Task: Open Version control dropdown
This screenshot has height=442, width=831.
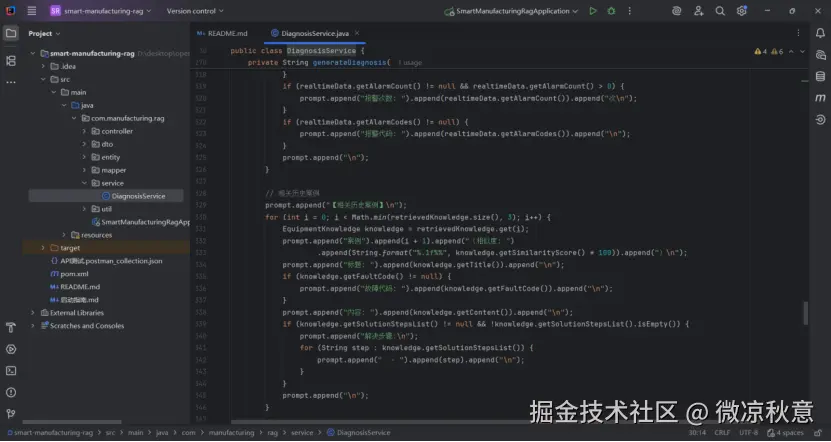Action: 195,11
